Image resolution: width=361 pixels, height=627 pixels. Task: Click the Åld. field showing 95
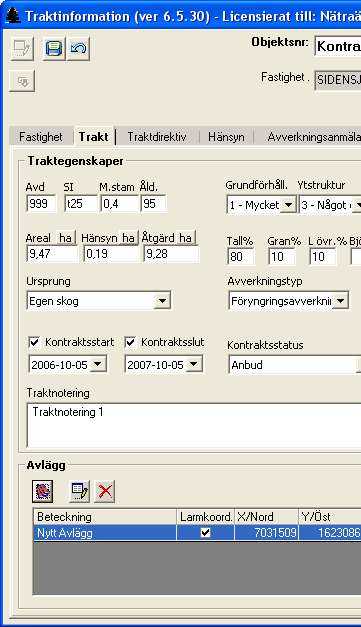pyautogui.click(x=153, y=204)
